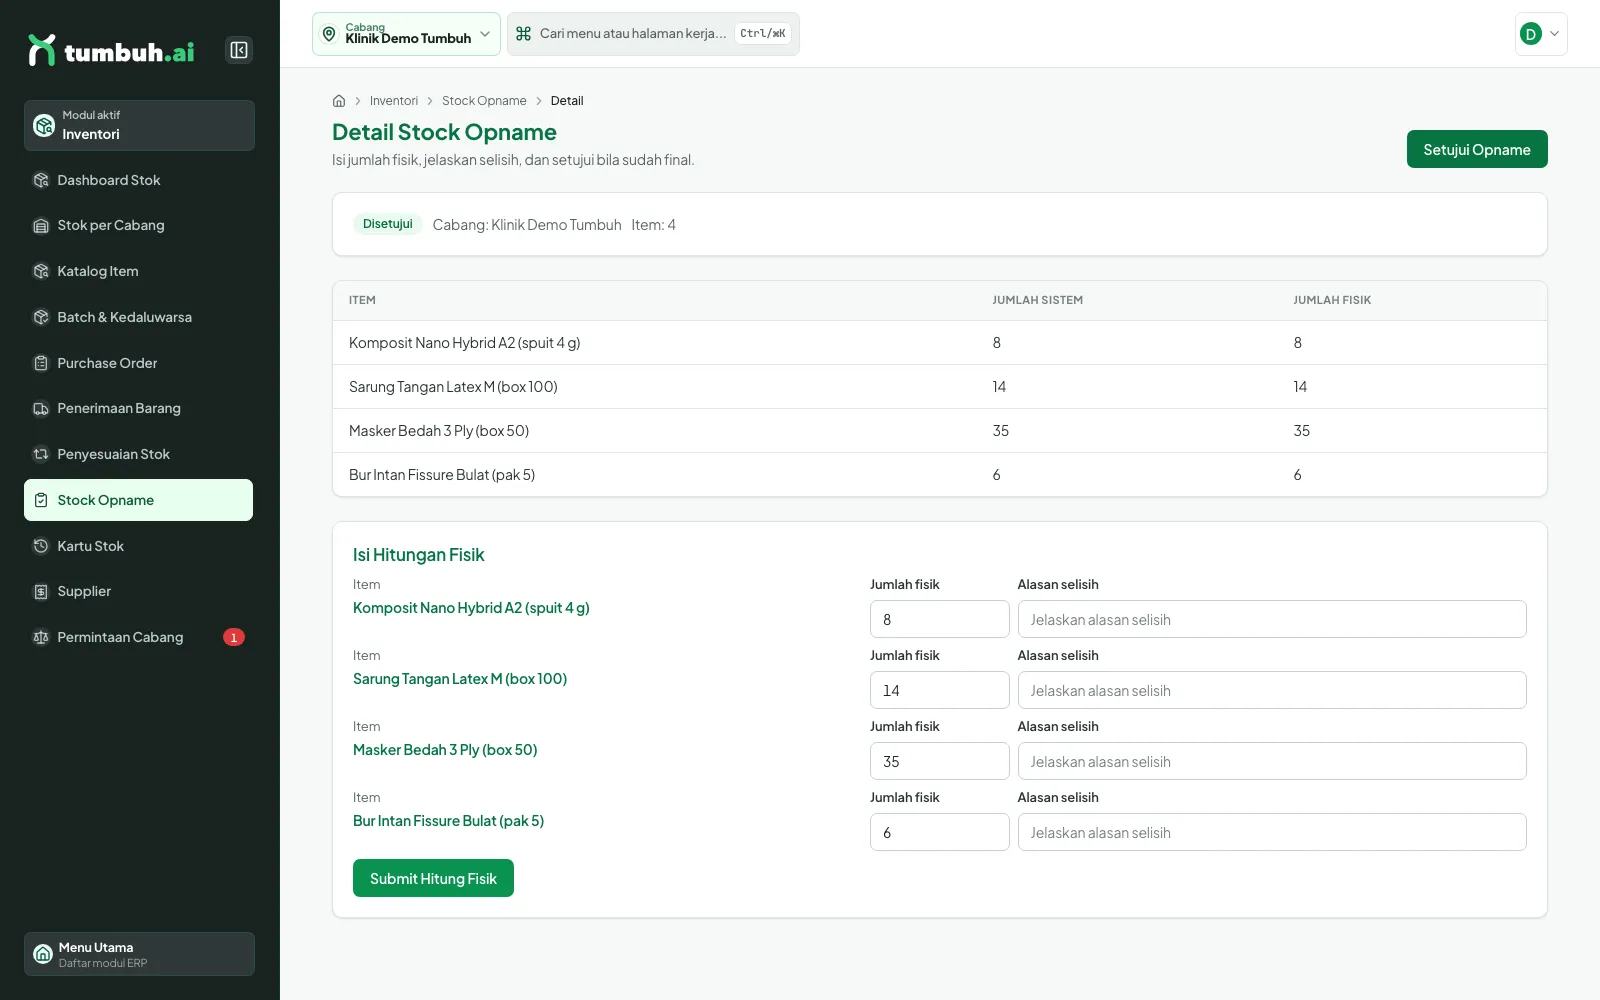Viewport: 1600px width, 1000px height.
Task: Click the tumbuh.ai logo
Action: click(x=111, y=50)
